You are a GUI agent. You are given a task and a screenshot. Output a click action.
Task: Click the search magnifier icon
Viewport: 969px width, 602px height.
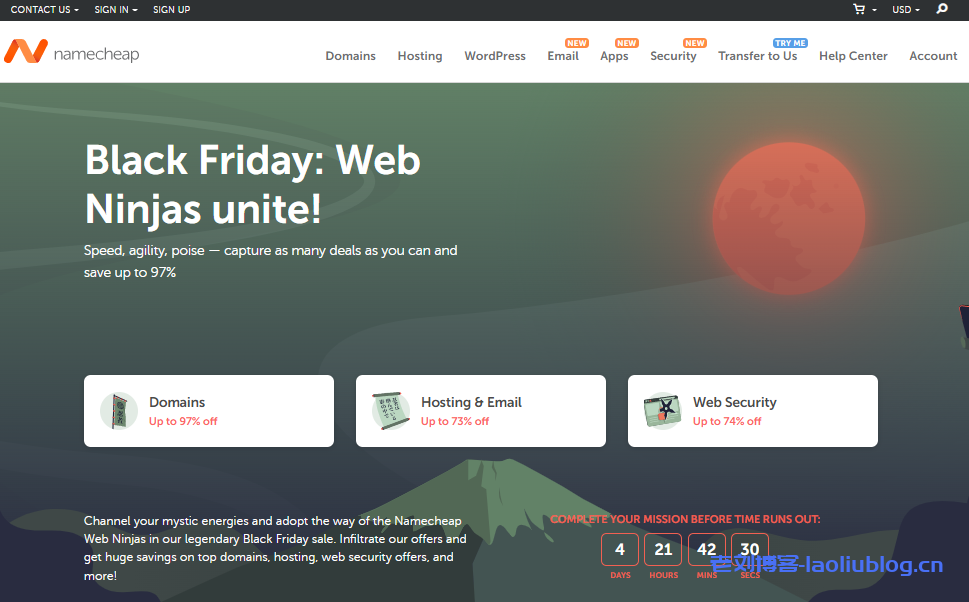(941, 9)
